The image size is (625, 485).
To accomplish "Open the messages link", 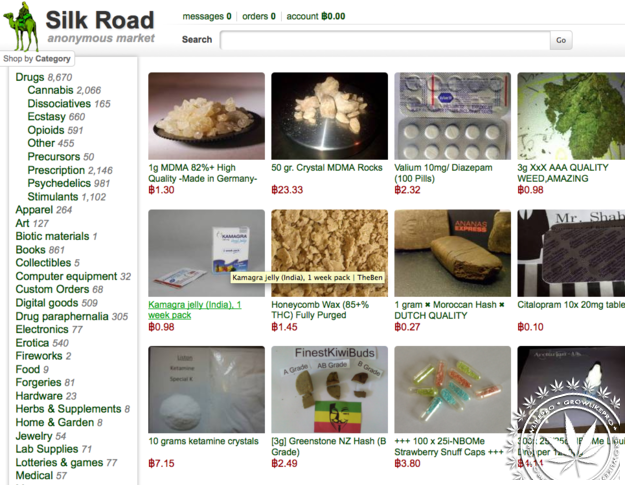I will pyautogui.click(x=207, y=16).
